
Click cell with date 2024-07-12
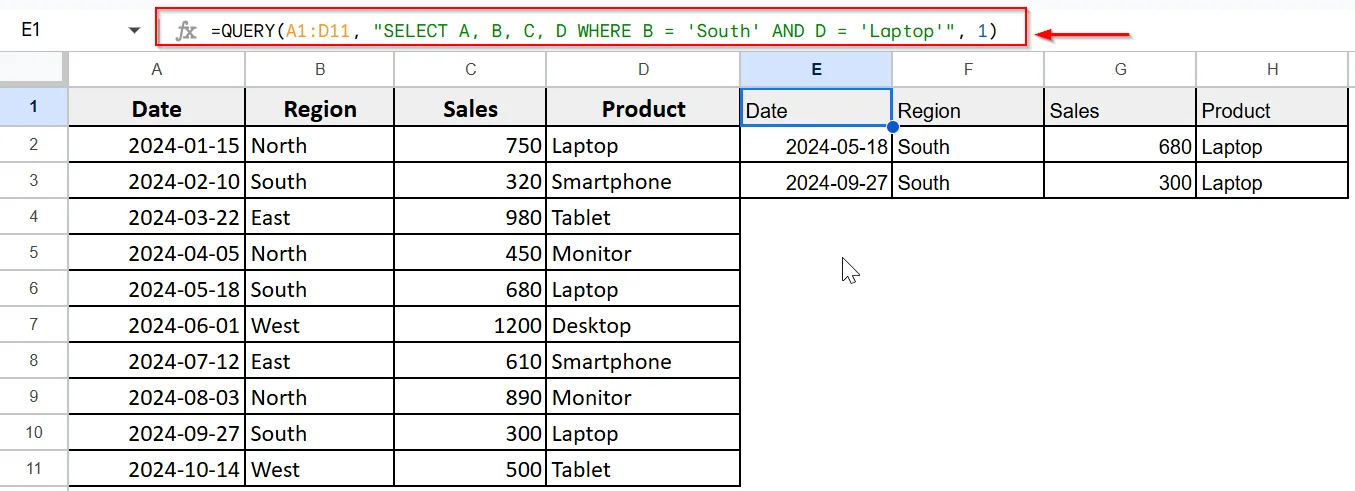click(157, 361)
